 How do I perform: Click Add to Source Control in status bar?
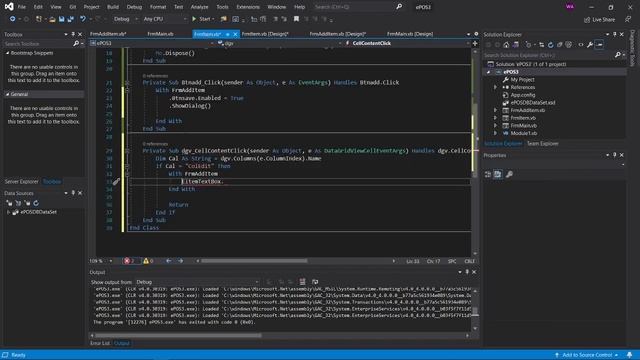(x=587, y=355)
